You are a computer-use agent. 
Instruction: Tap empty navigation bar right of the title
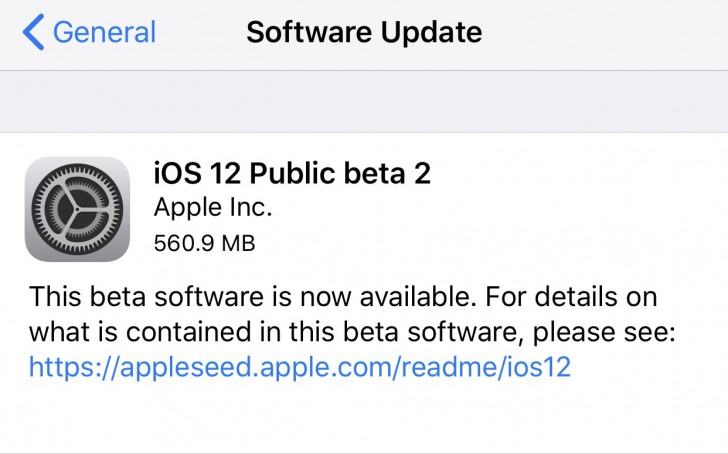(610, 33)
